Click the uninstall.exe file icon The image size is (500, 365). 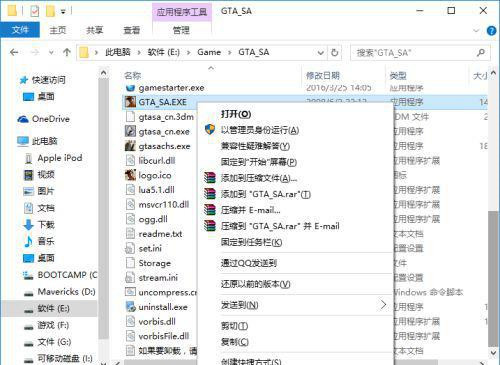coord(130,307)
